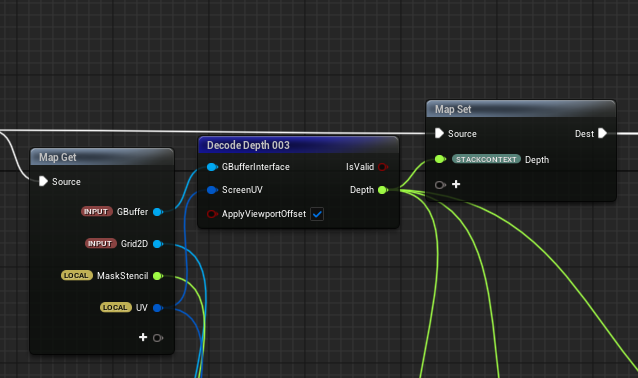The image size is (638, 378).
Task: Click the Decode Depth output pin
Action: 382,190
